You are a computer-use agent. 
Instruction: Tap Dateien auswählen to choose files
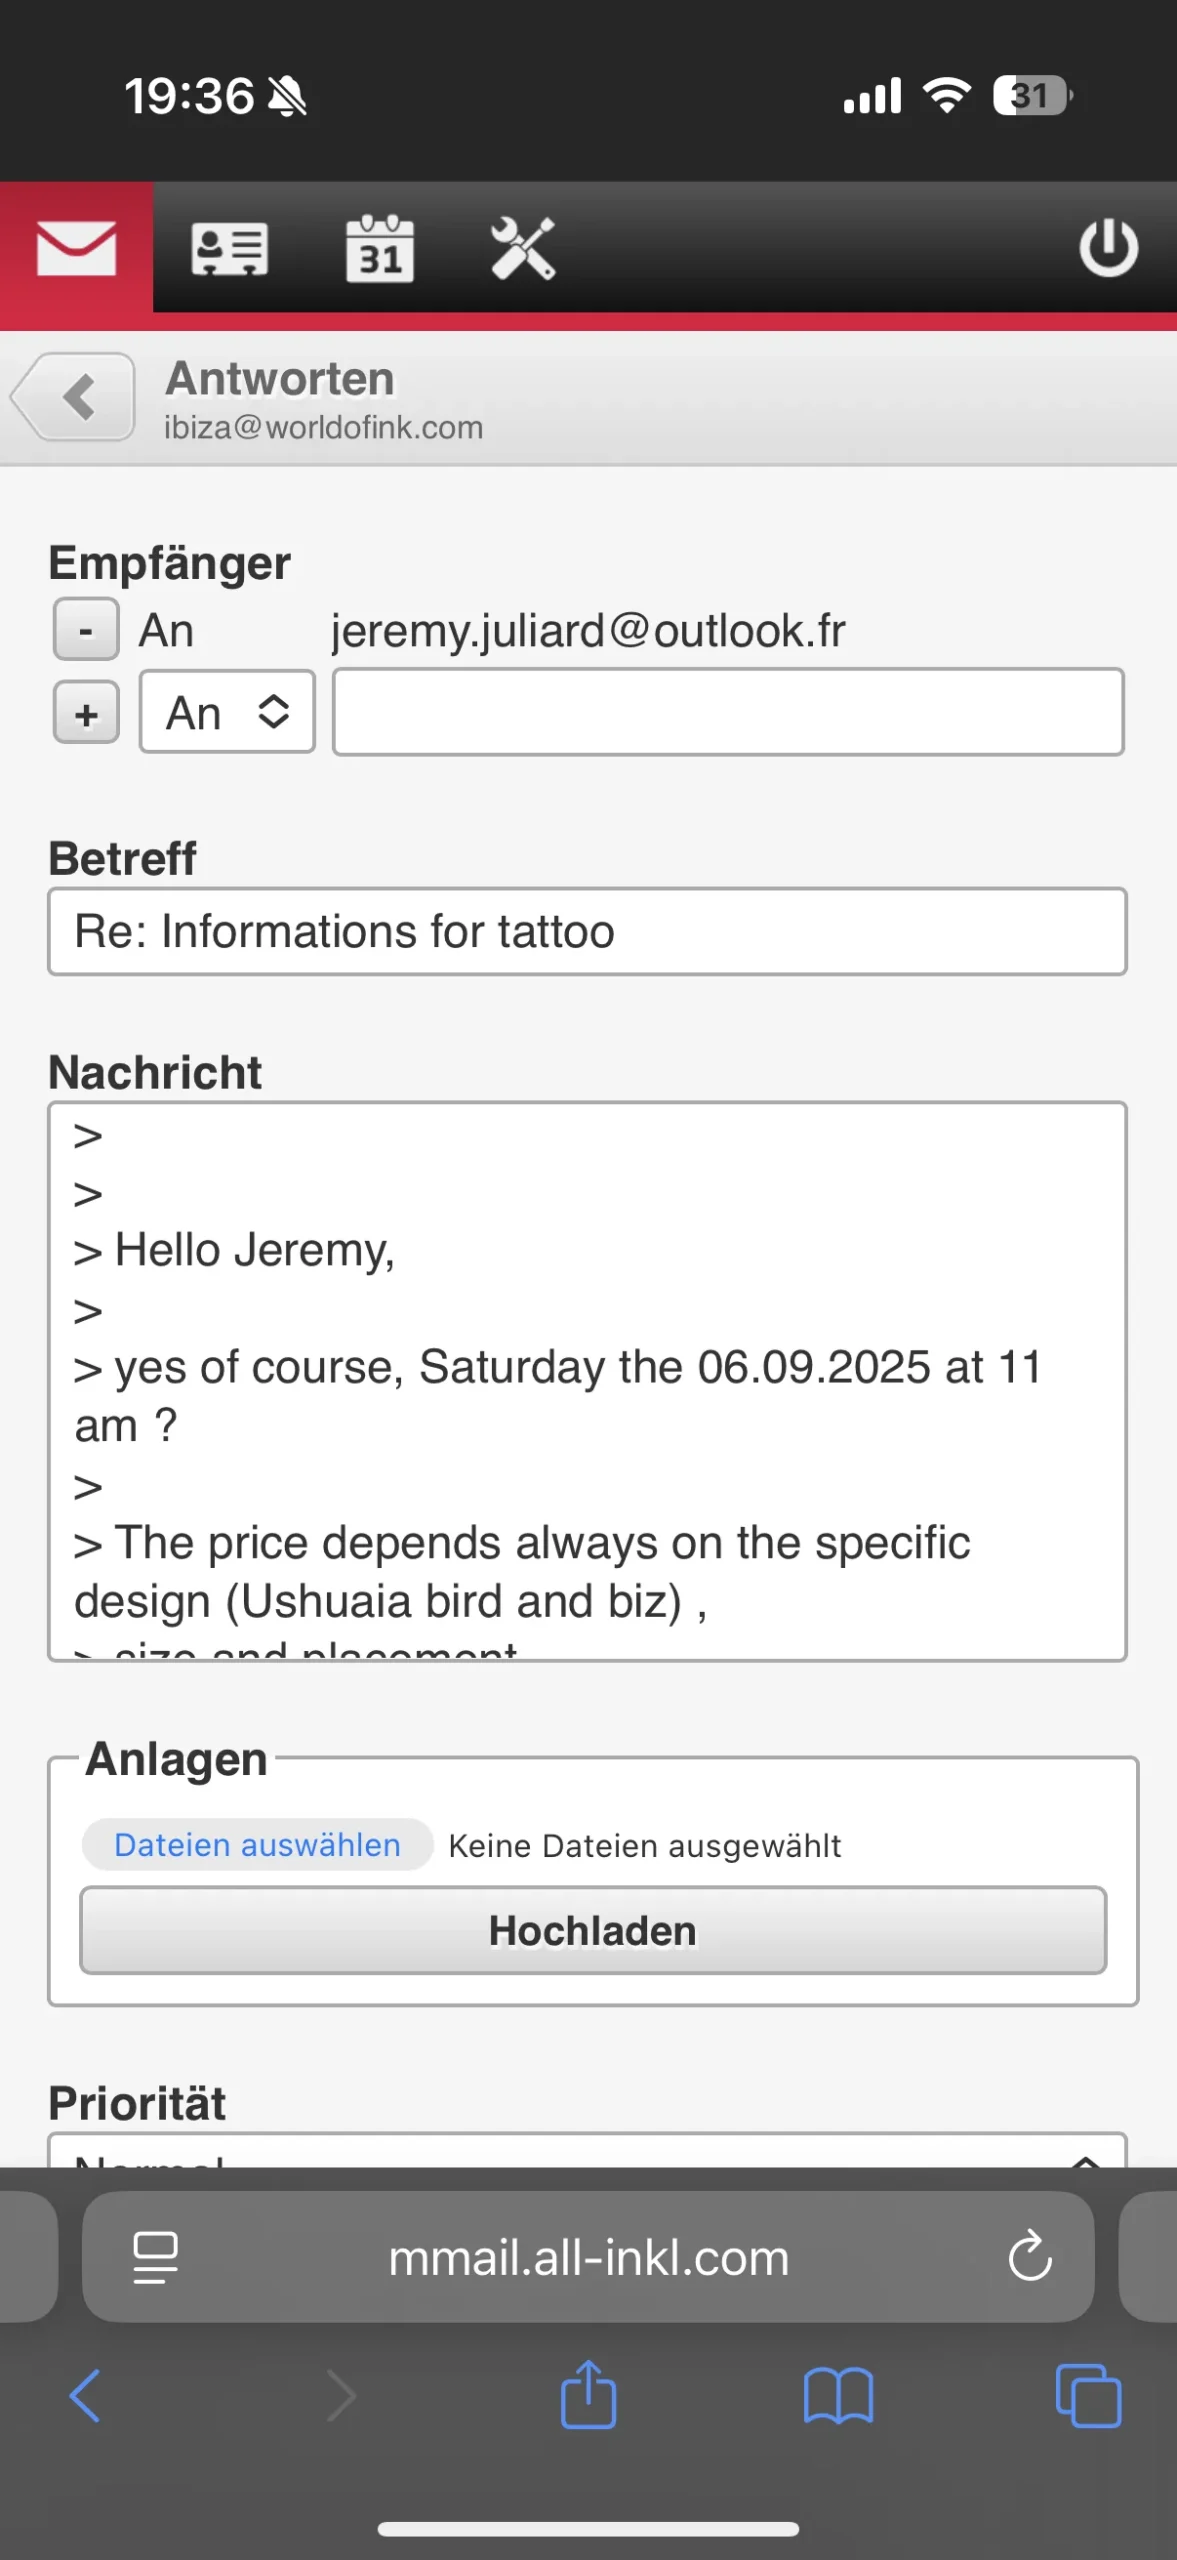[x=257, y=1845]
